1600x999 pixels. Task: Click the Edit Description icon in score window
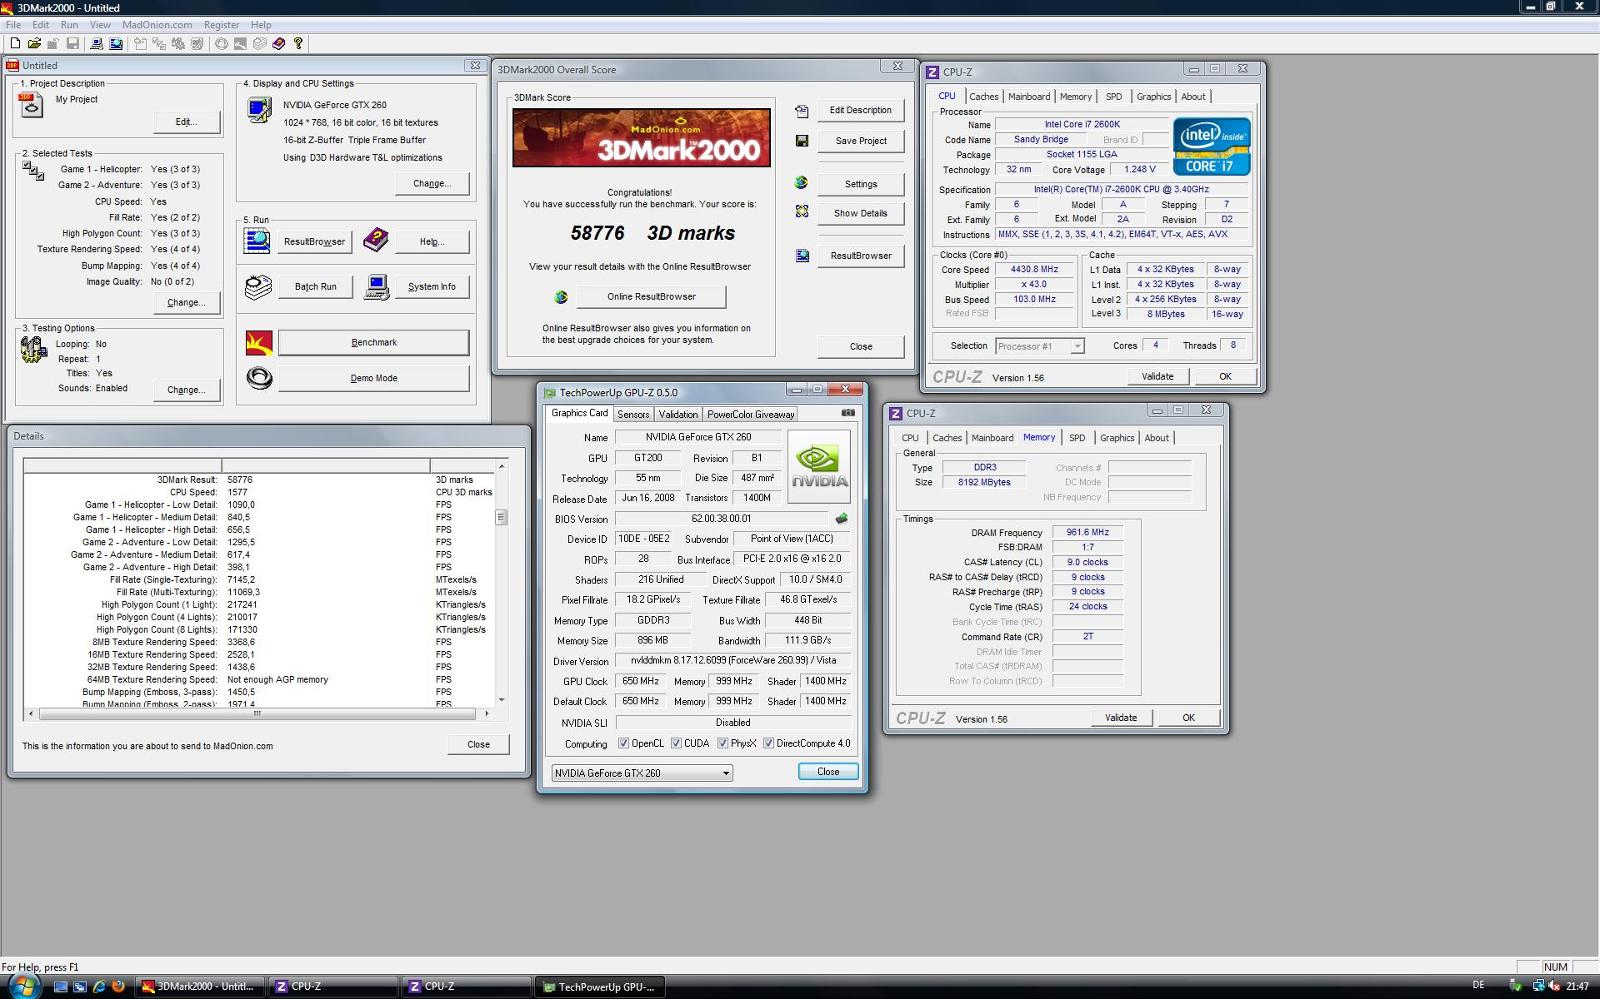[802, 111]
